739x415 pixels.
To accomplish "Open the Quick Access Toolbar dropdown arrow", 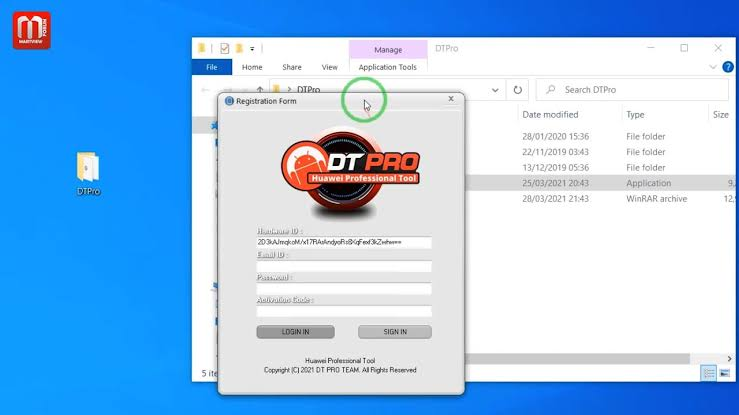I will 252,49.
